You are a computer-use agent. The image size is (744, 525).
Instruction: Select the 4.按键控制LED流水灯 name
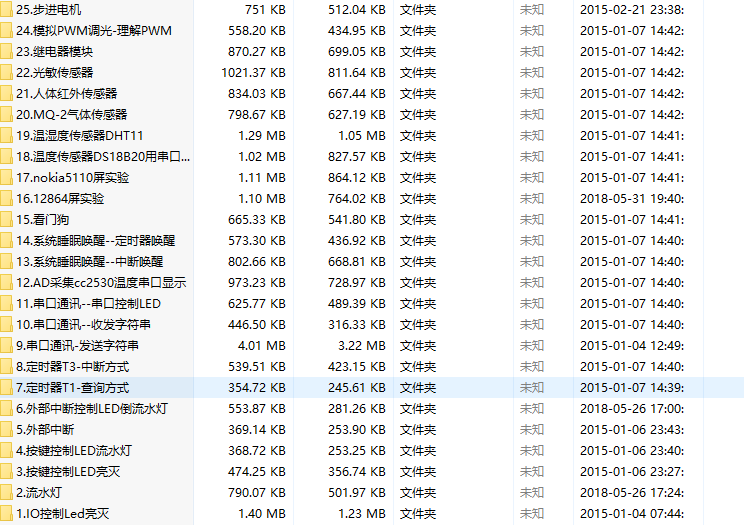pos(74,450)
